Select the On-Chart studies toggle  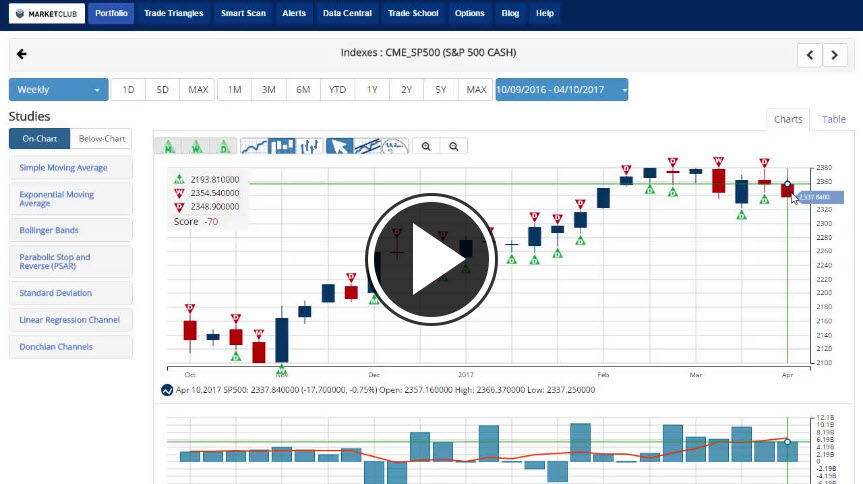pyautogui.click(x=40, y=139)
